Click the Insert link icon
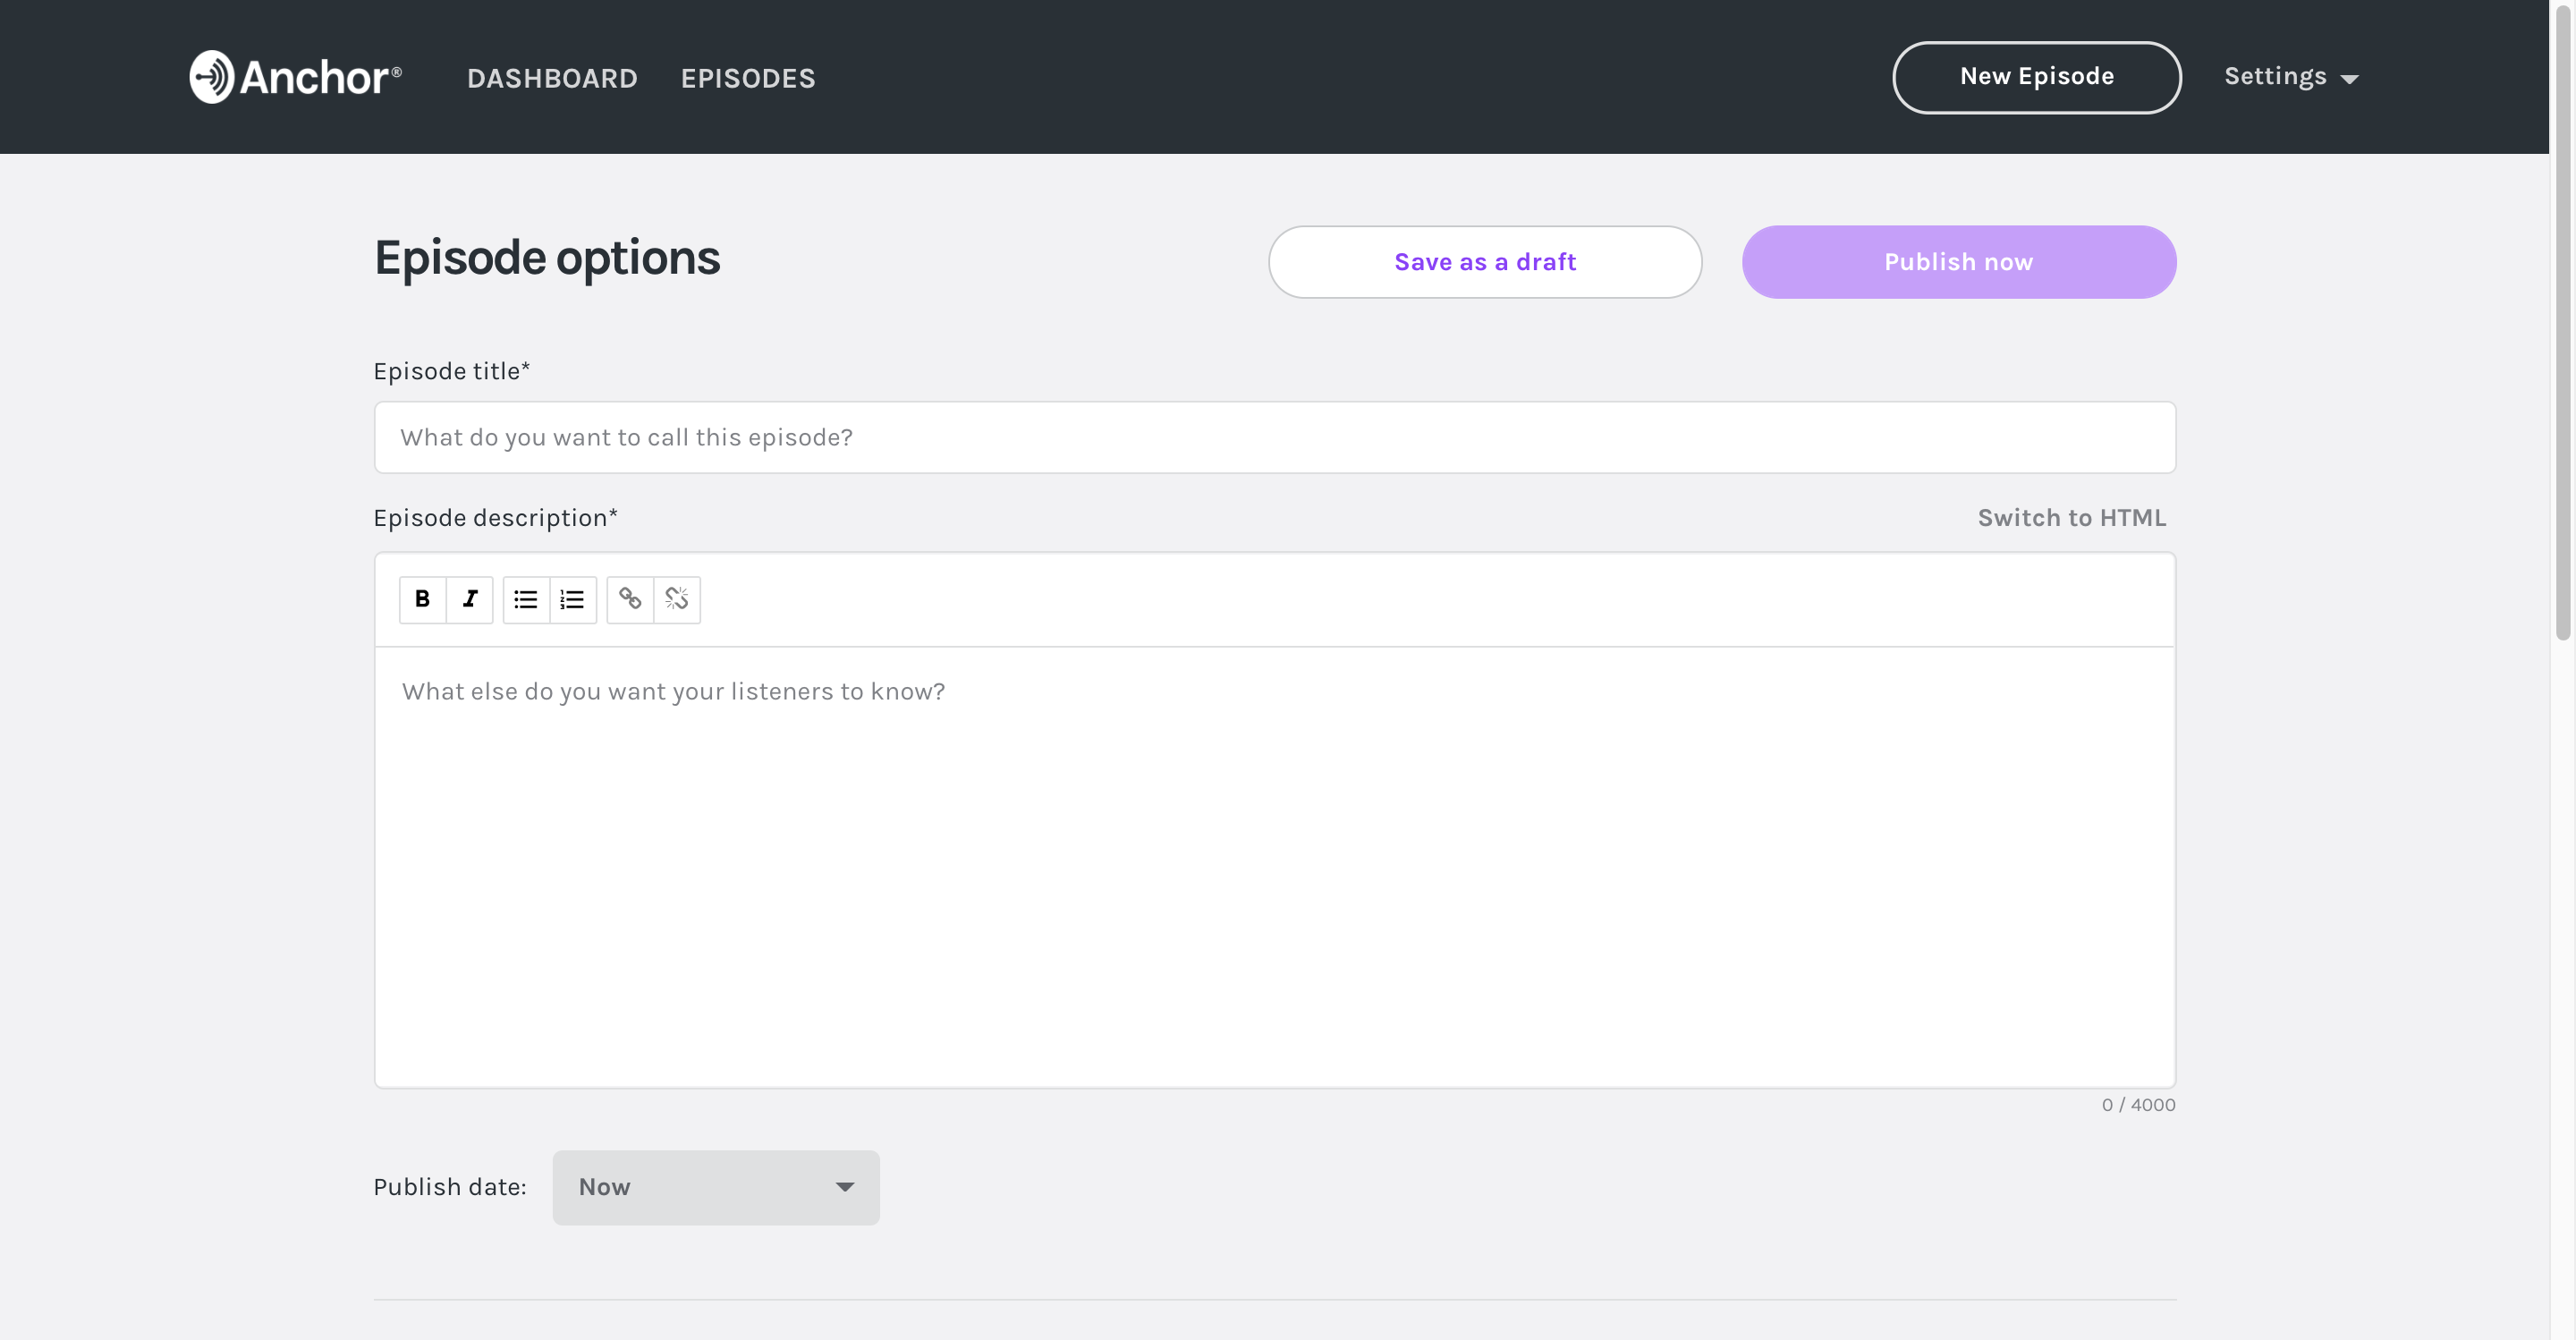The width and height of the screenshot is (2576, 1340). point(631,598)
